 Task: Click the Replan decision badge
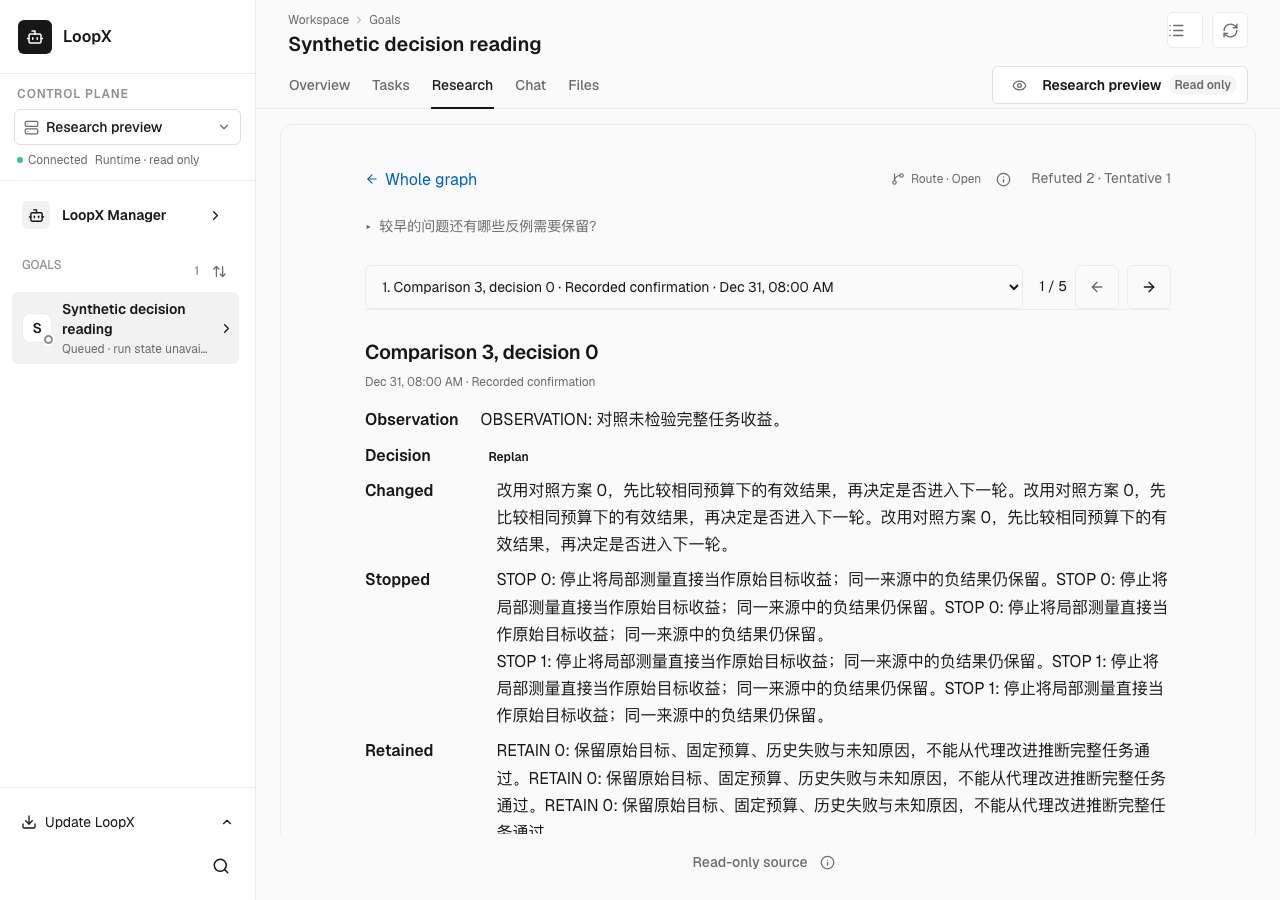point(508,456)
